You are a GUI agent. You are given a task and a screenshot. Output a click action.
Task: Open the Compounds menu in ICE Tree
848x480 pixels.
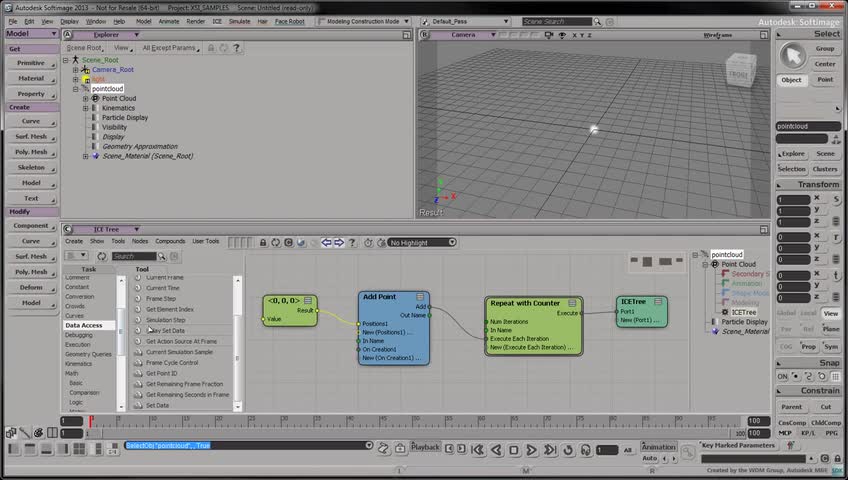169,241
